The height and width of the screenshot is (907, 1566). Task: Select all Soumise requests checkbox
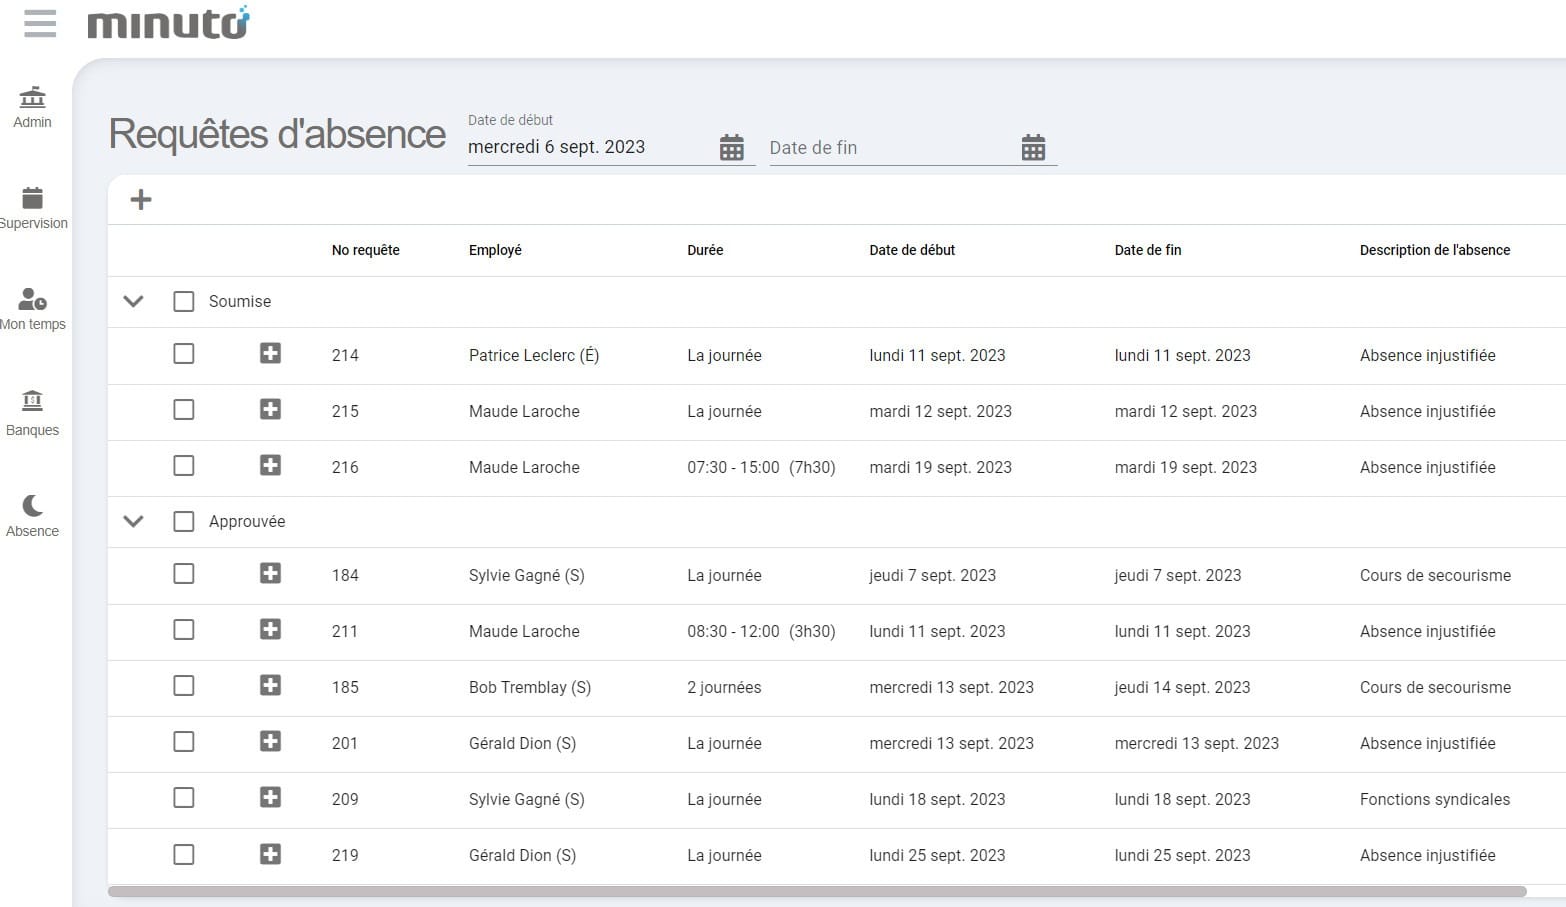coord(184,301)
